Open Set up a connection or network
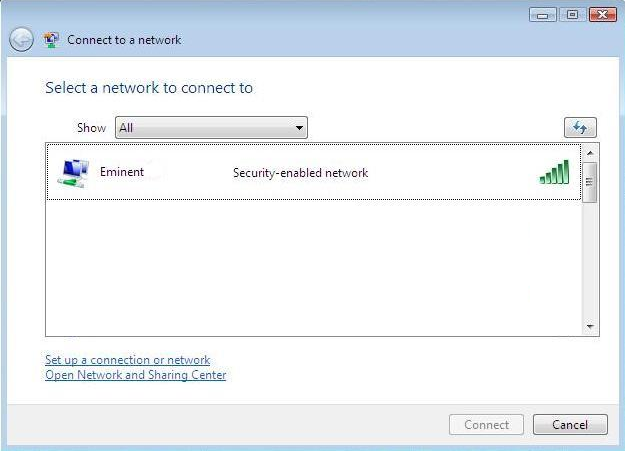The width and height of the screenshot is (625, 451). (128, 360)
